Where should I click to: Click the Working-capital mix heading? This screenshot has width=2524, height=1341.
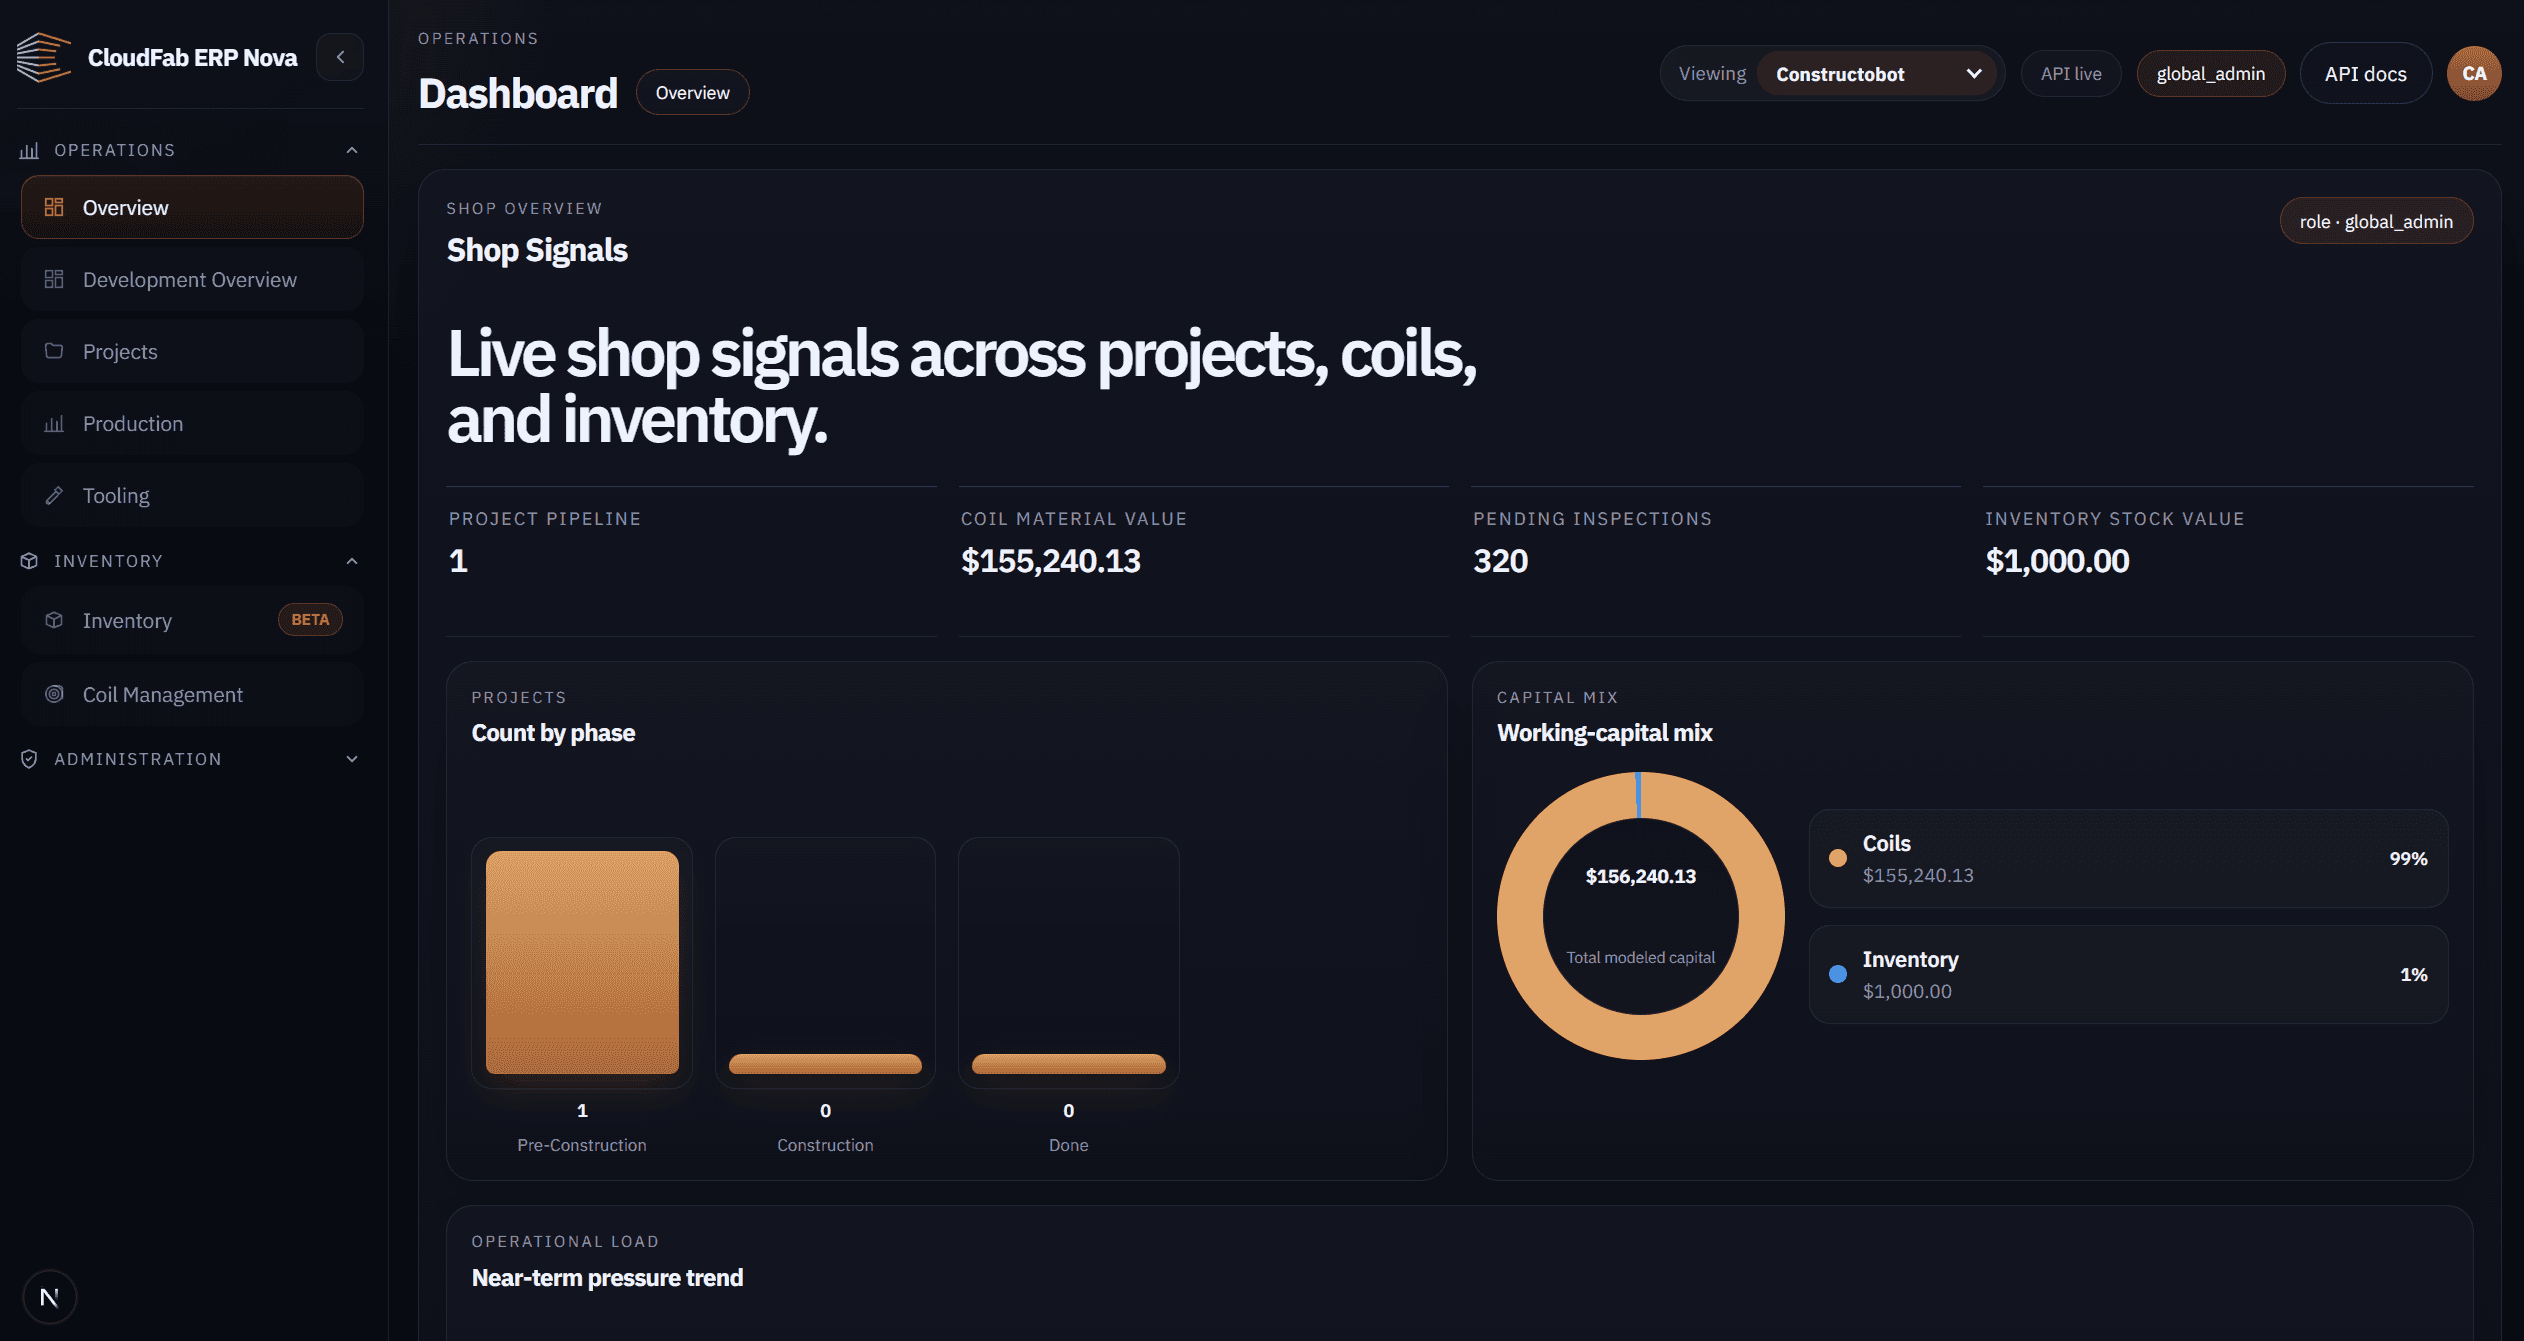tap(1604, 733)
